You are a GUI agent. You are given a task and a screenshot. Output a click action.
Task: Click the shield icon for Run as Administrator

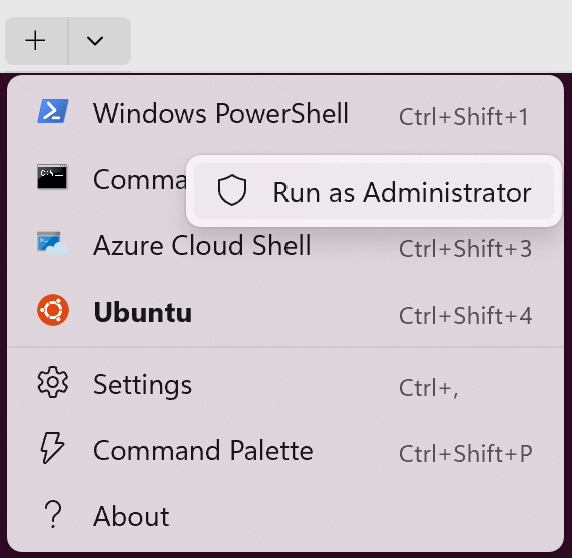pyautogui.click(x=232, y=190)
